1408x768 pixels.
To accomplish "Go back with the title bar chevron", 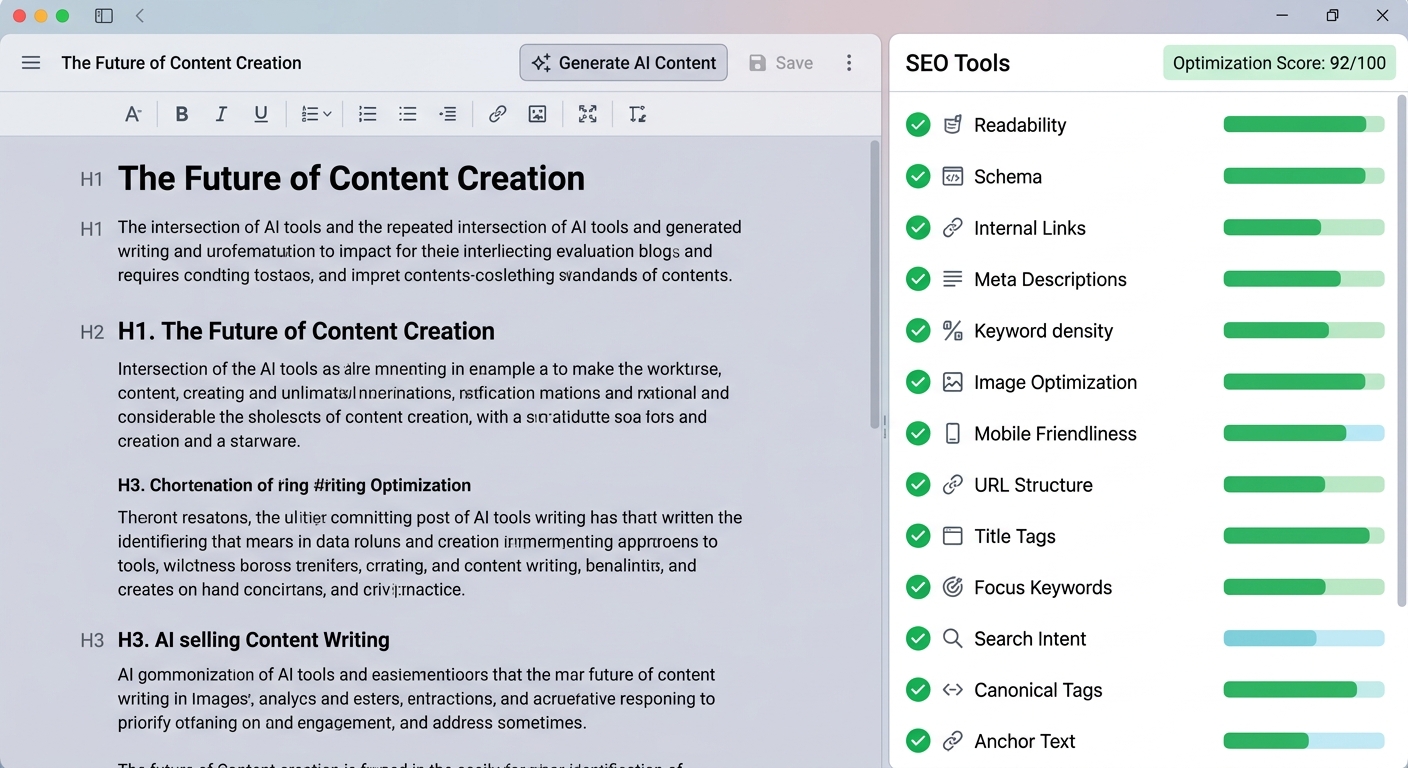I will (140, 16).
